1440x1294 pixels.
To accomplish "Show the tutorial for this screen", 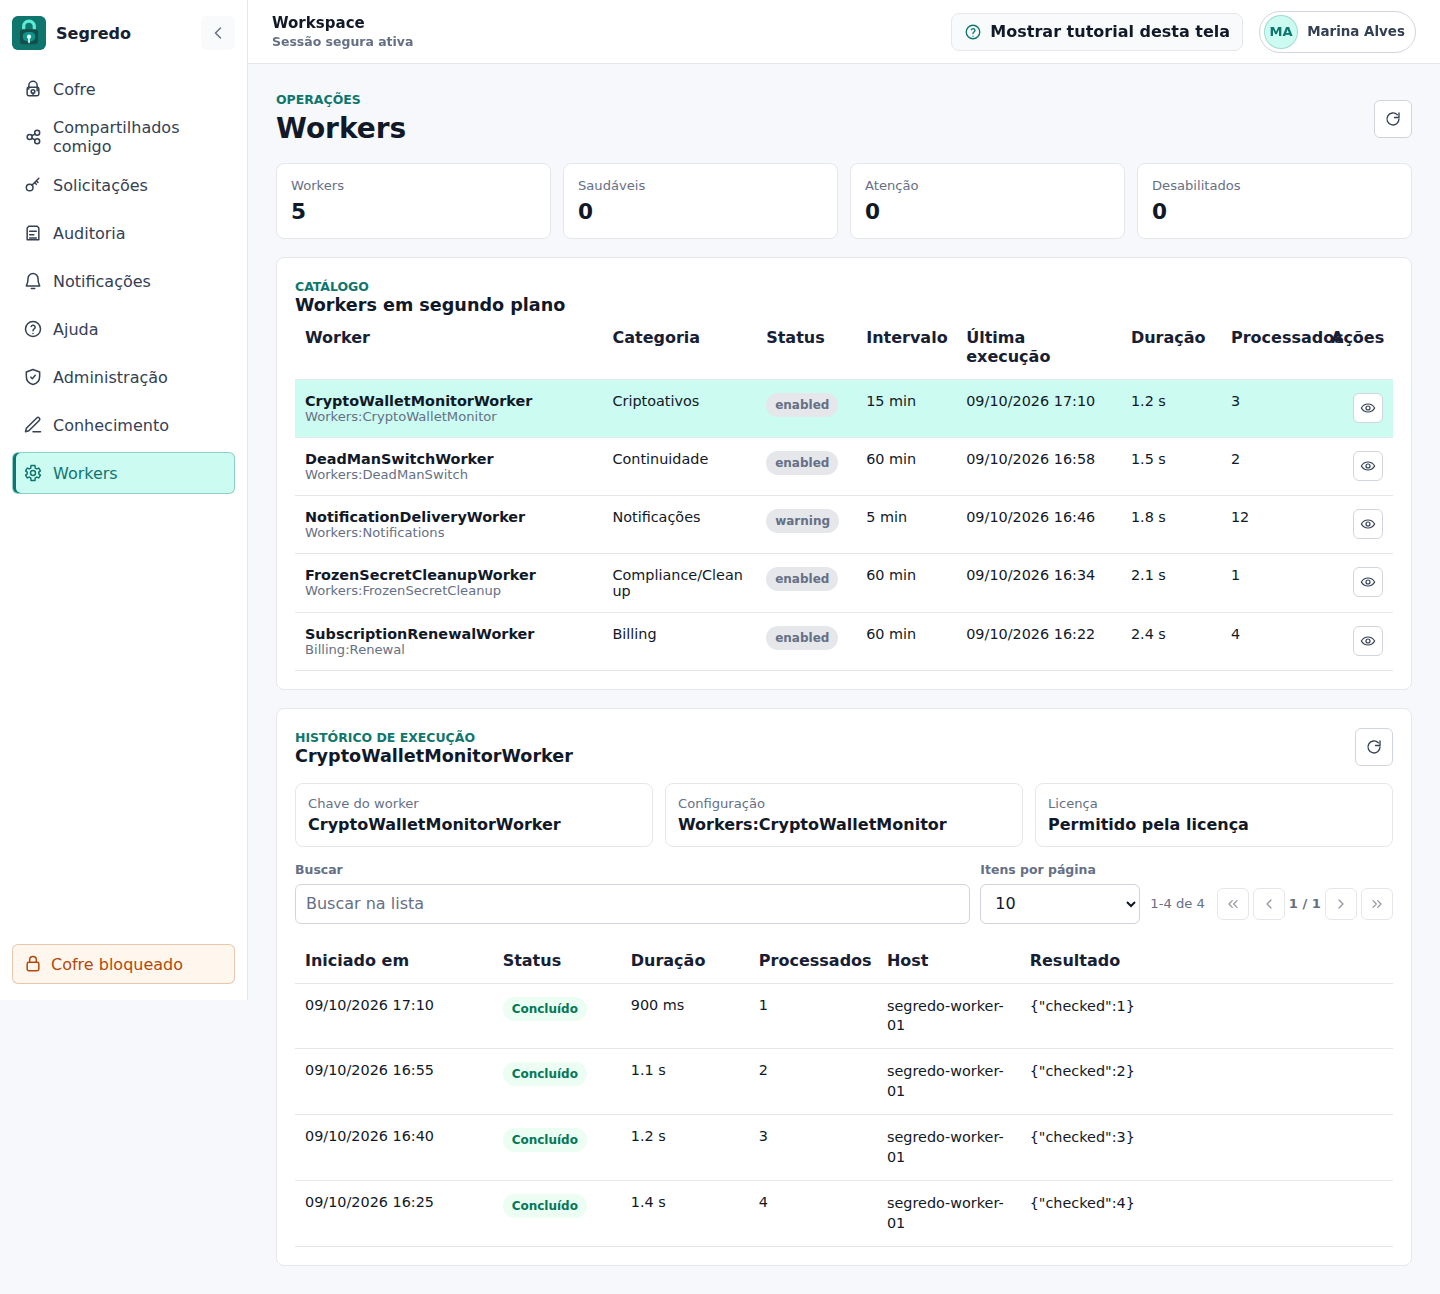I will 1097,32.
